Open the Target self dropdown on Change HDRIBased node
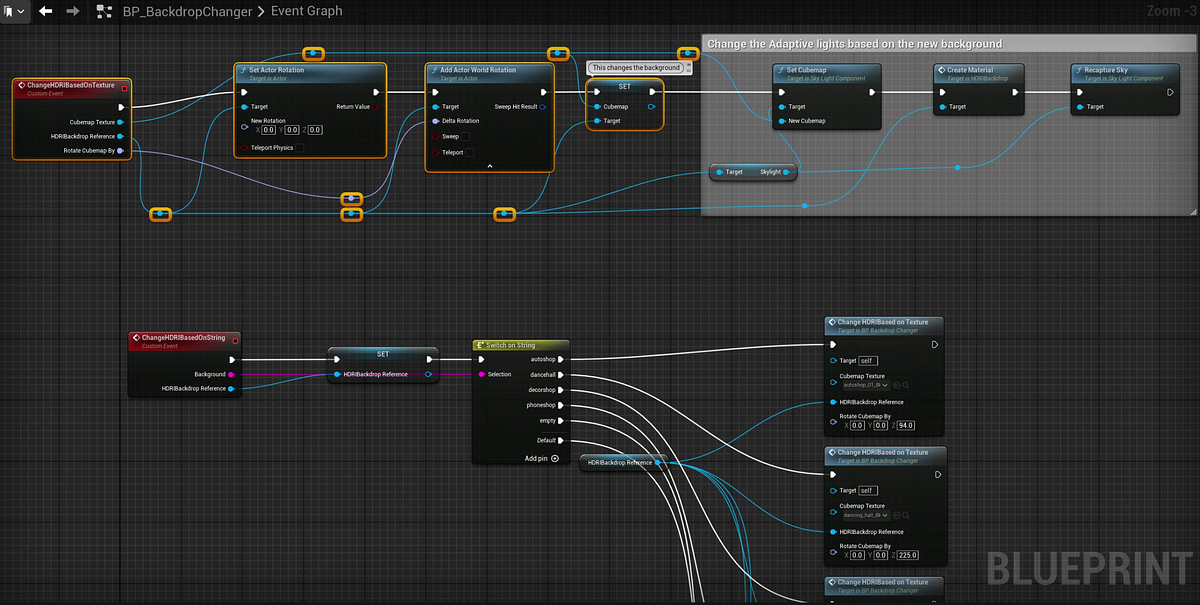Image resolution: width=1200 pixels, height=605 pixels. coord(868,361)
